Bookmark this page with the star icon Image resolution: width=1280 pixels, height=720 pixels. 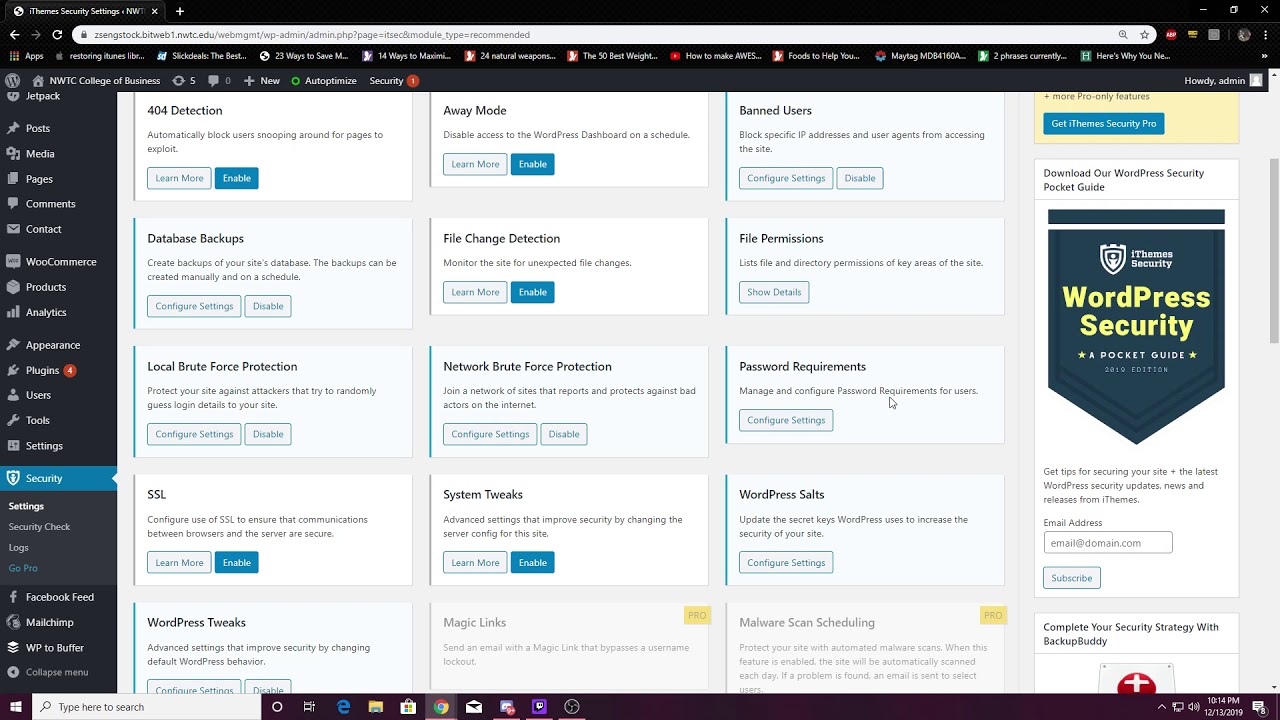1145,34
